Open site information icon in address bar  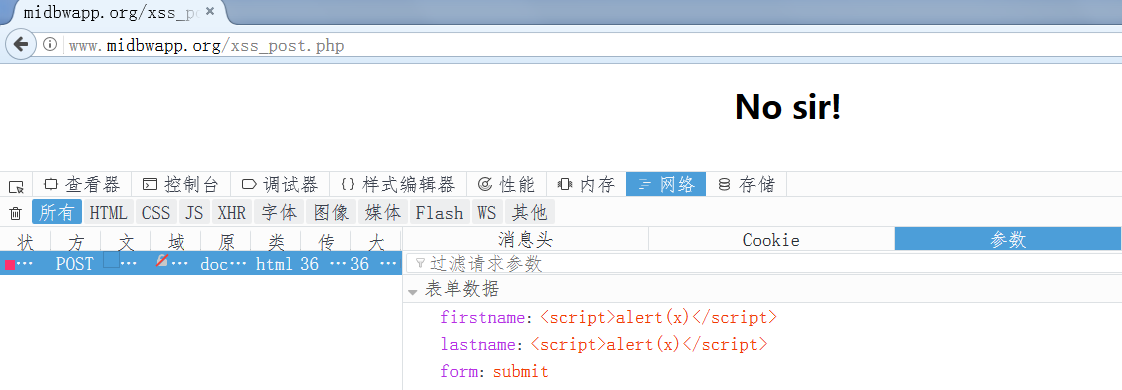[x=50, y=45]
